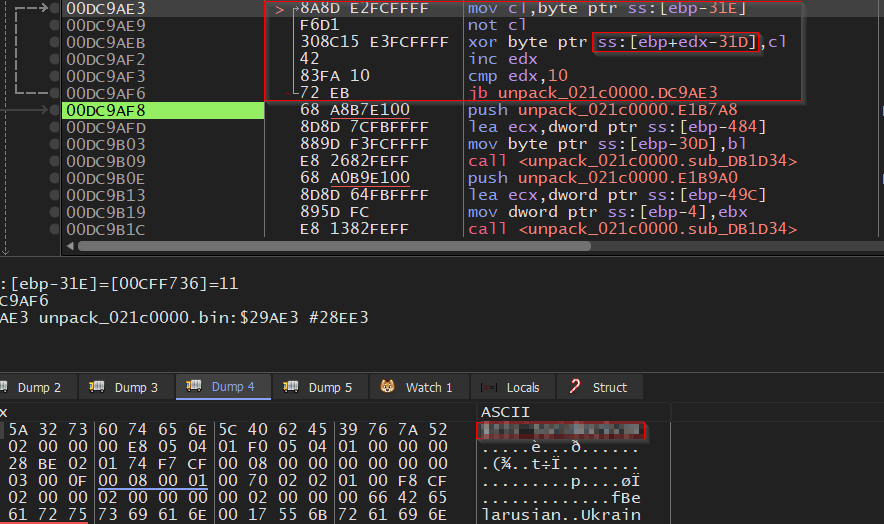The image size is (884, 524).
Task: Click the 'inc edx' instruction
Action: click(x=502, y=59)
